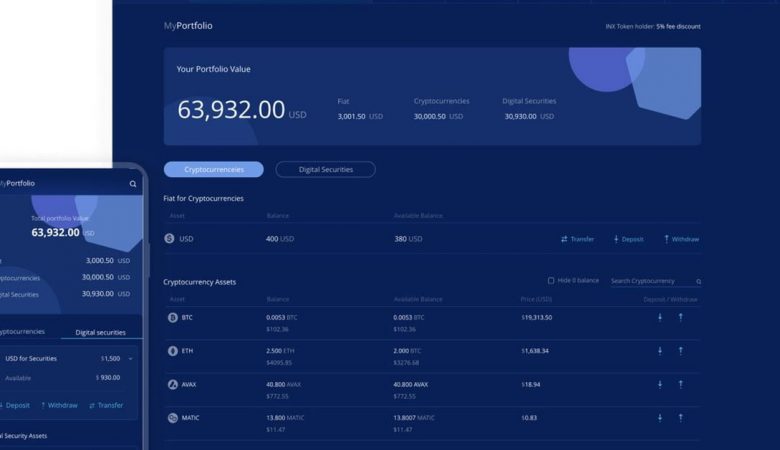Tap Deposit in the mobile view

[x=14, y=405]
